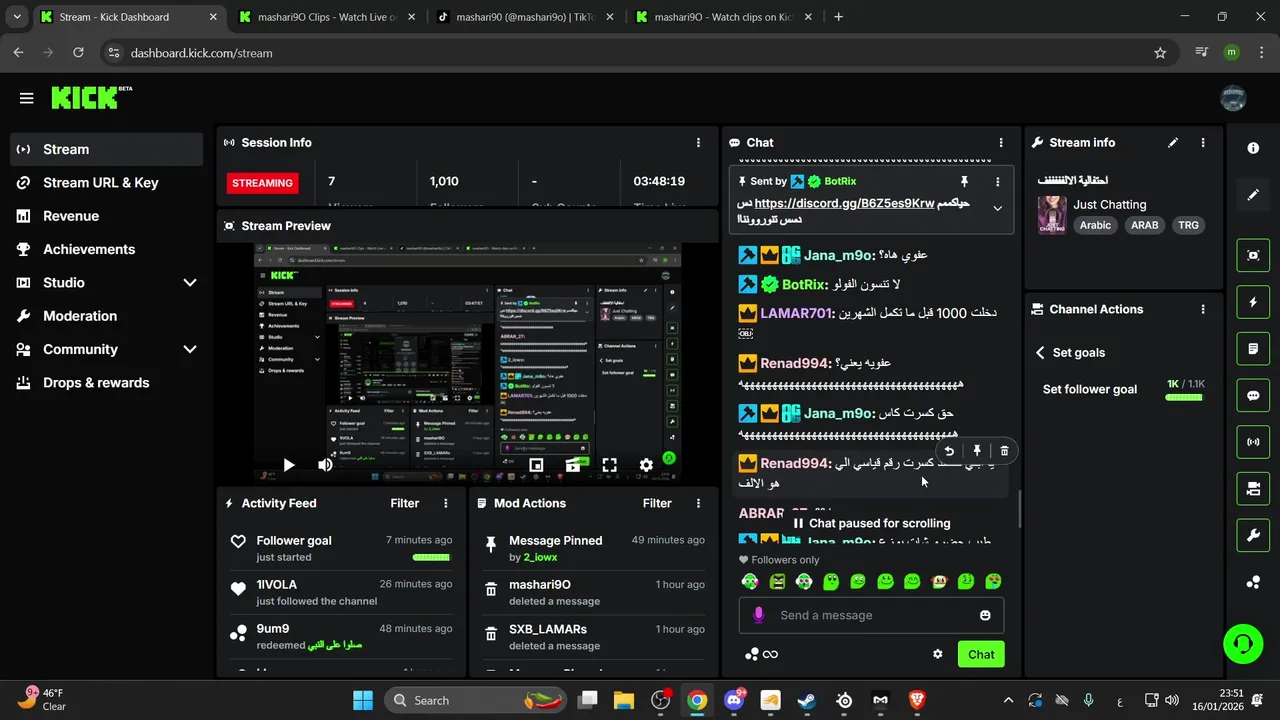Open the Stream page in sidebar

(106, 149)
